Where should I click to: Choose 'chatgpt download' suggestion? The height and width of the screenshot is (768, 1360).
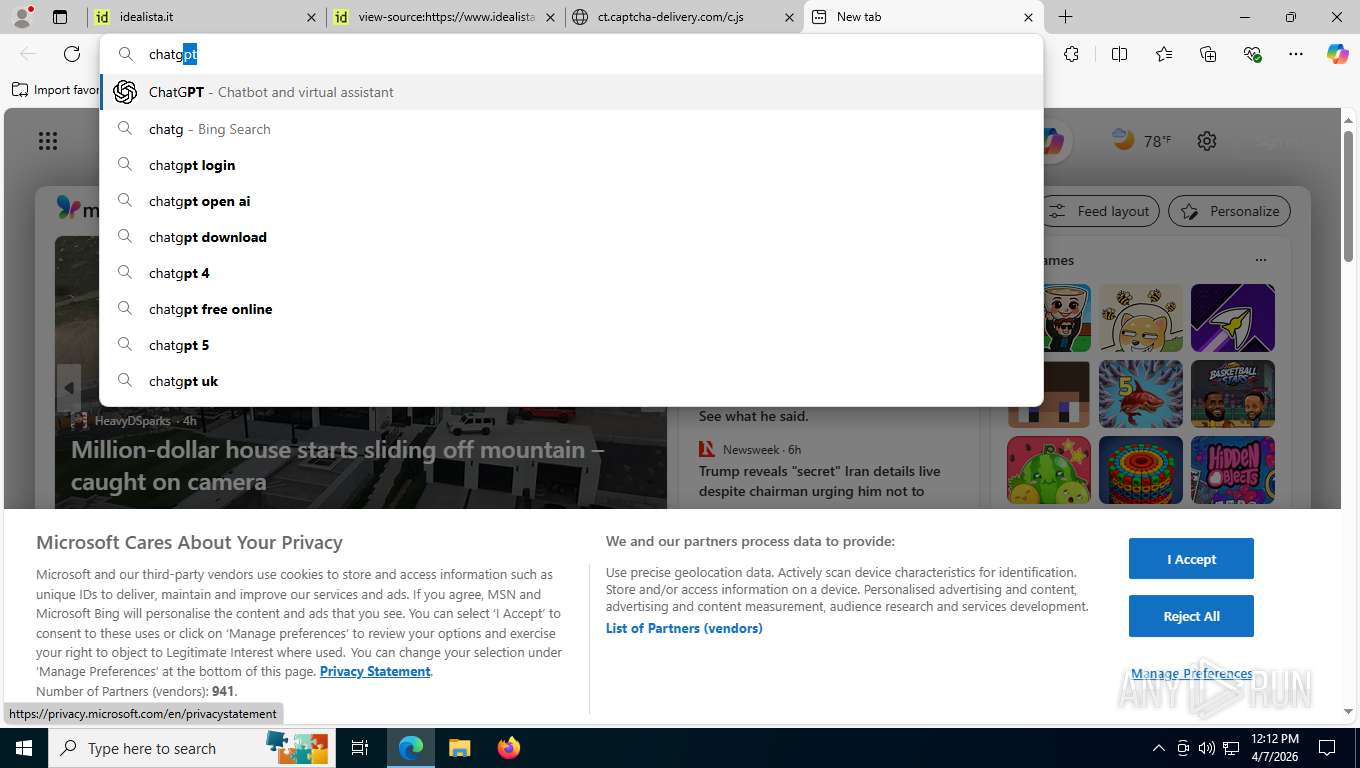pyautogui.click(x=571, y=237)
